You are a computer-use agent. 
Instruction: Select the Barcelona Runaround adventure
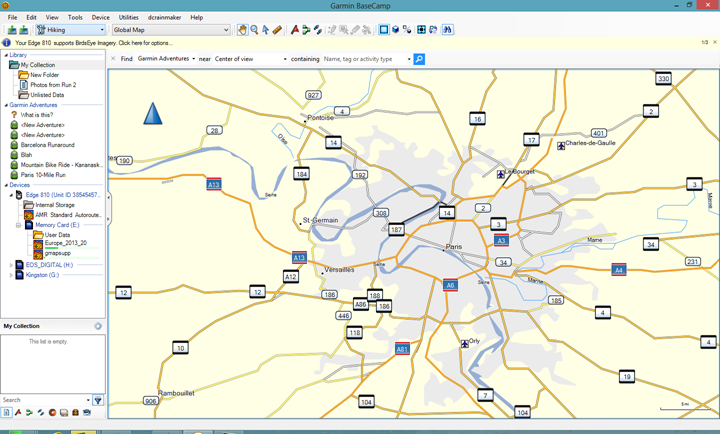pos(47,145)
